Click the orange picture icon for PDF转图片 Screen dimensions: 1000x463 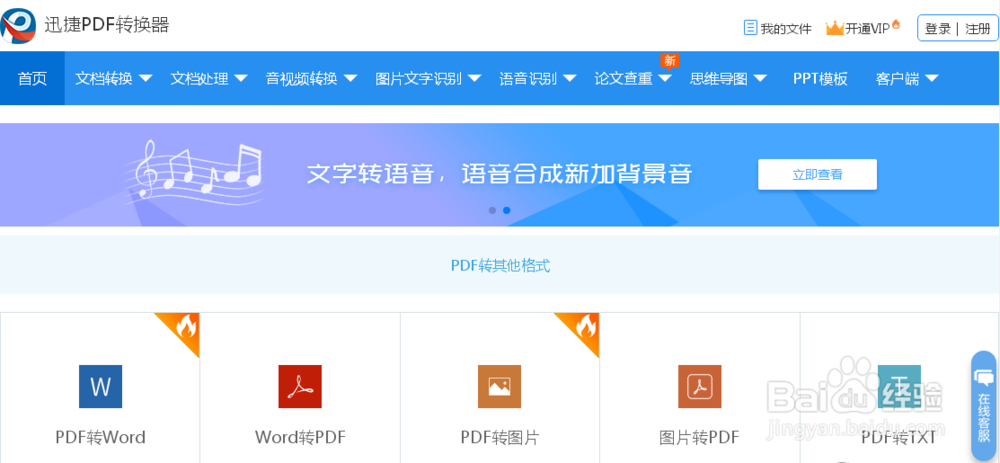(499, 386)
